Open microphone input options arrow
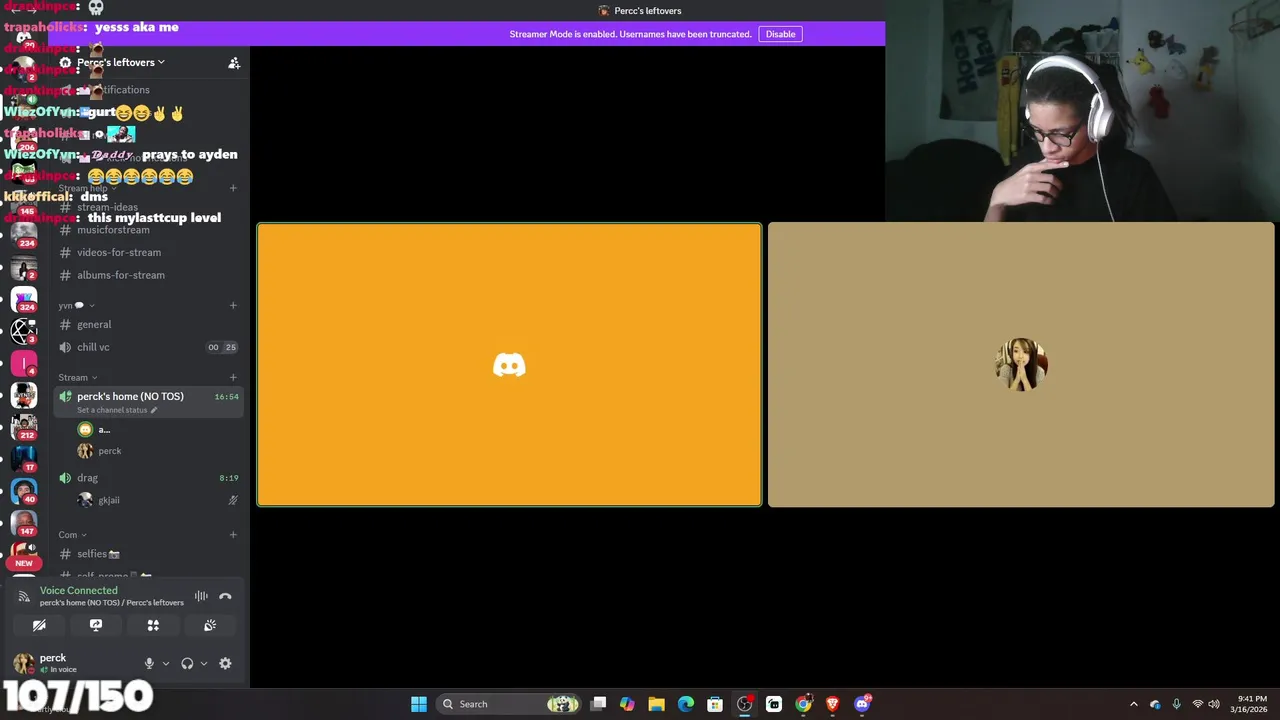 166,663
